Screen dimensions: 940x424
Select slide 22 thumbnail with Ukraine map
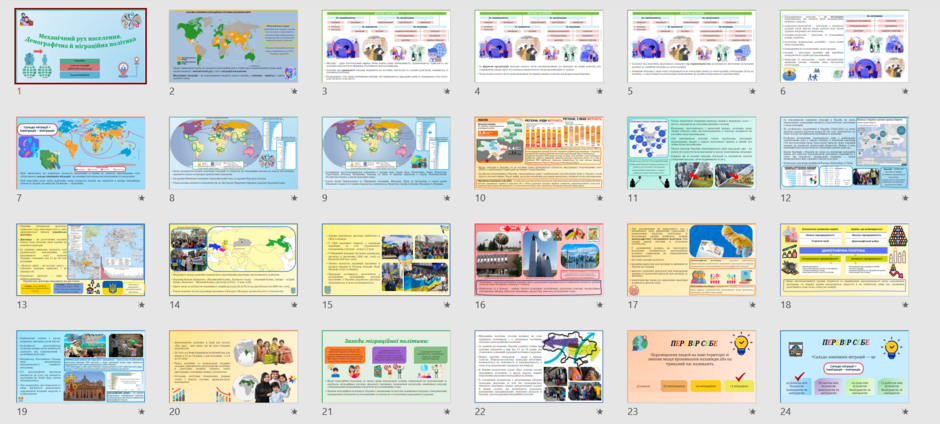pyautogui.click(x=539, y=366)
